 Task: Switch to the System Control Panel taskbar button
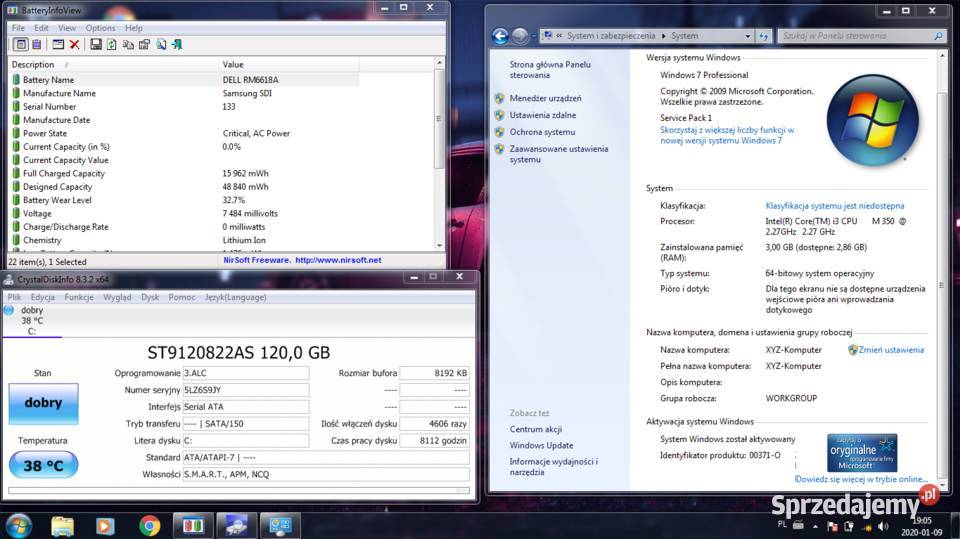pyautogui.click(x=280, y=526)
